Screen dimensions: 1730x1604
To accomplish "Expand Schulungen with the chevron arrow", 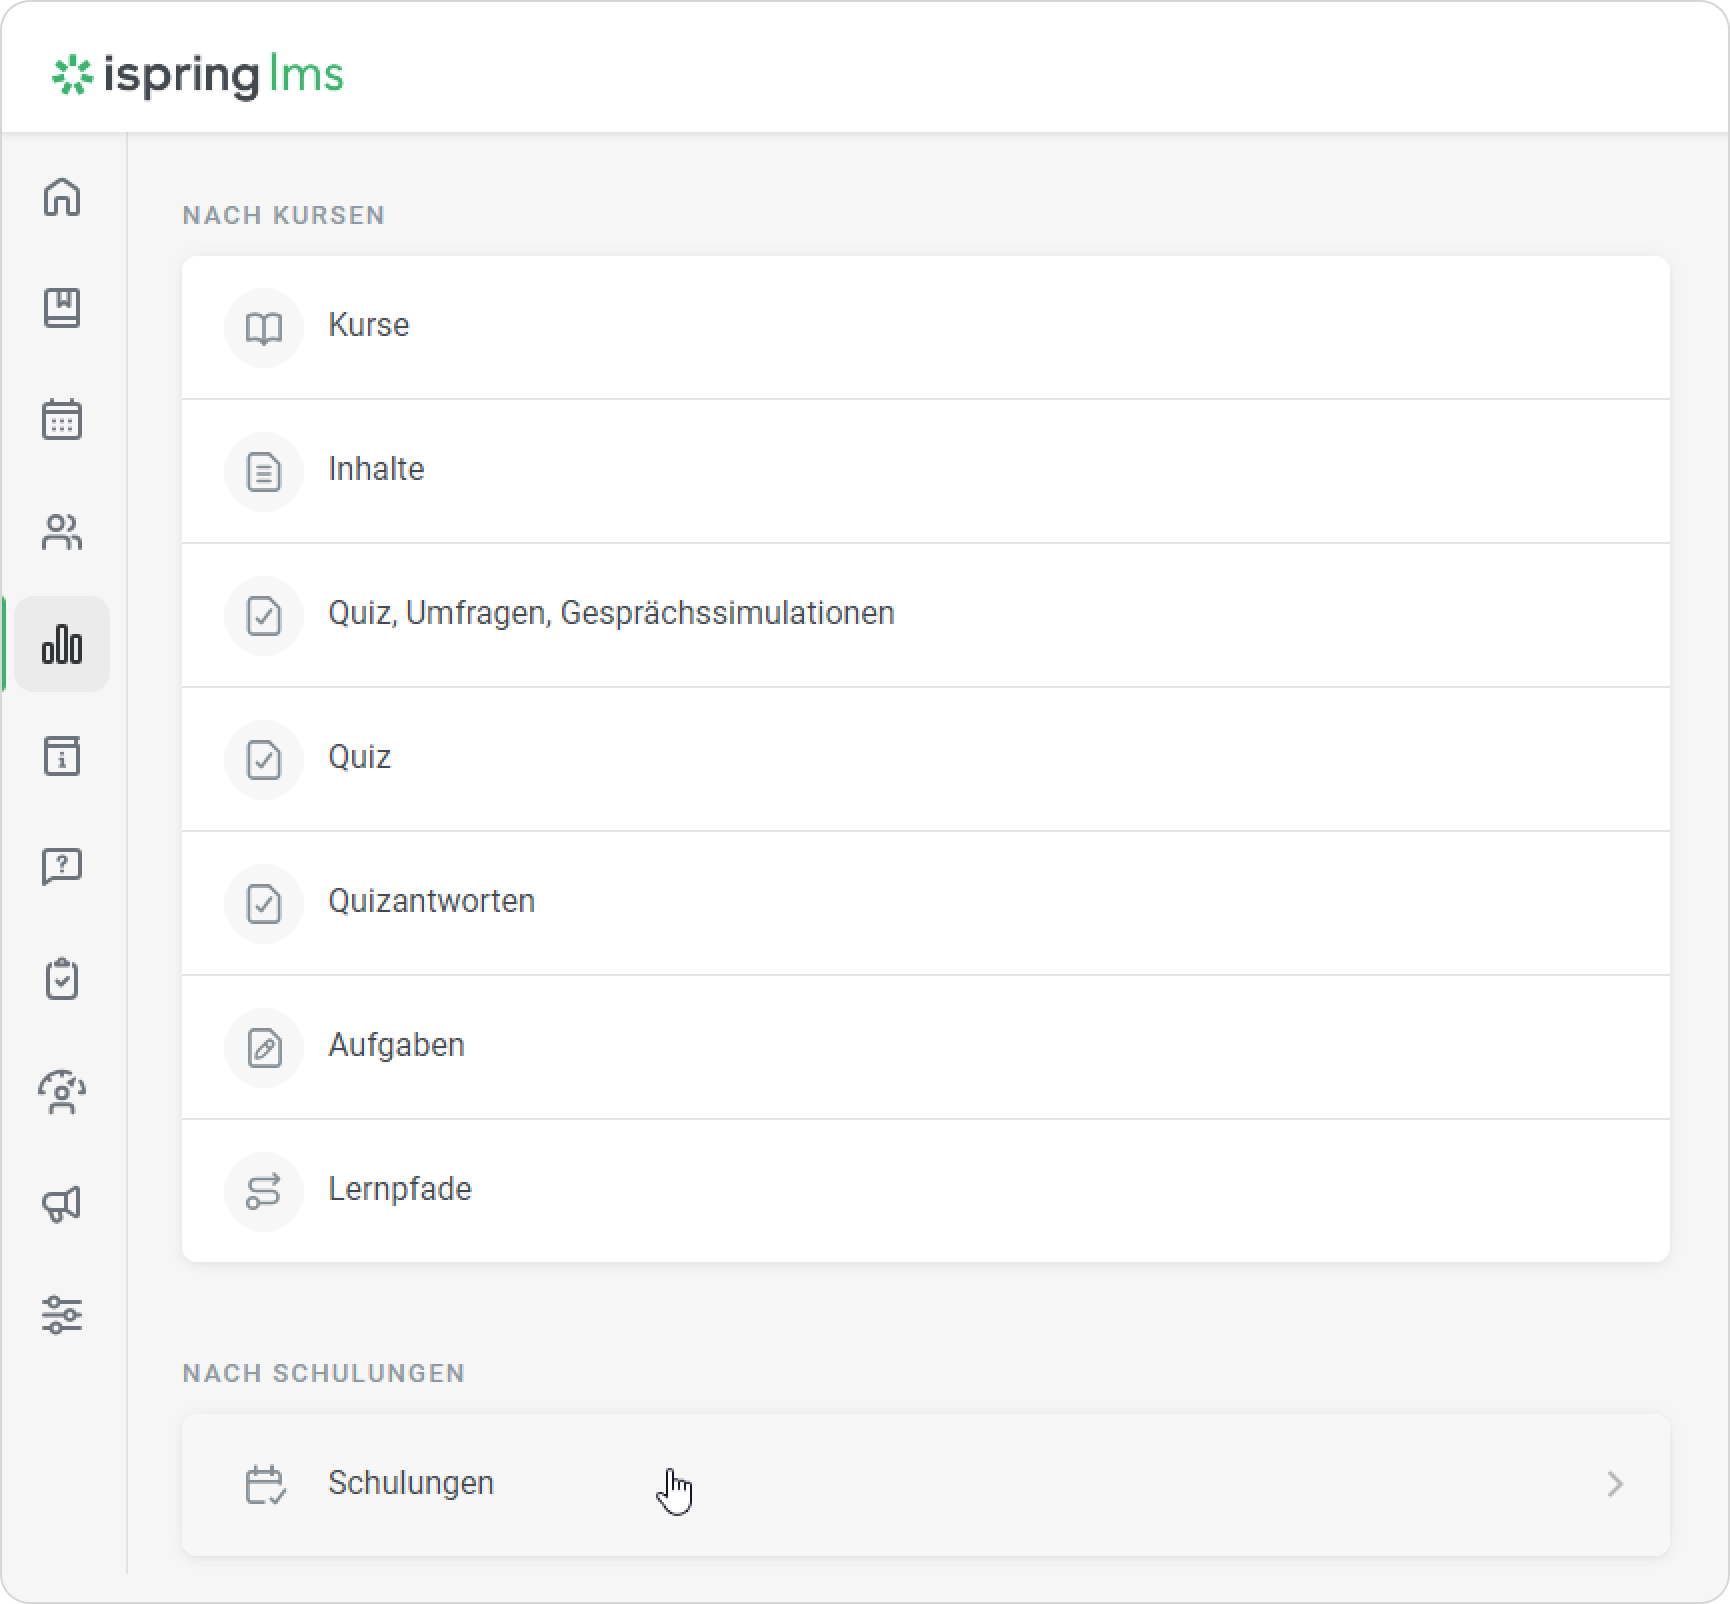I will point(1615,1484).
